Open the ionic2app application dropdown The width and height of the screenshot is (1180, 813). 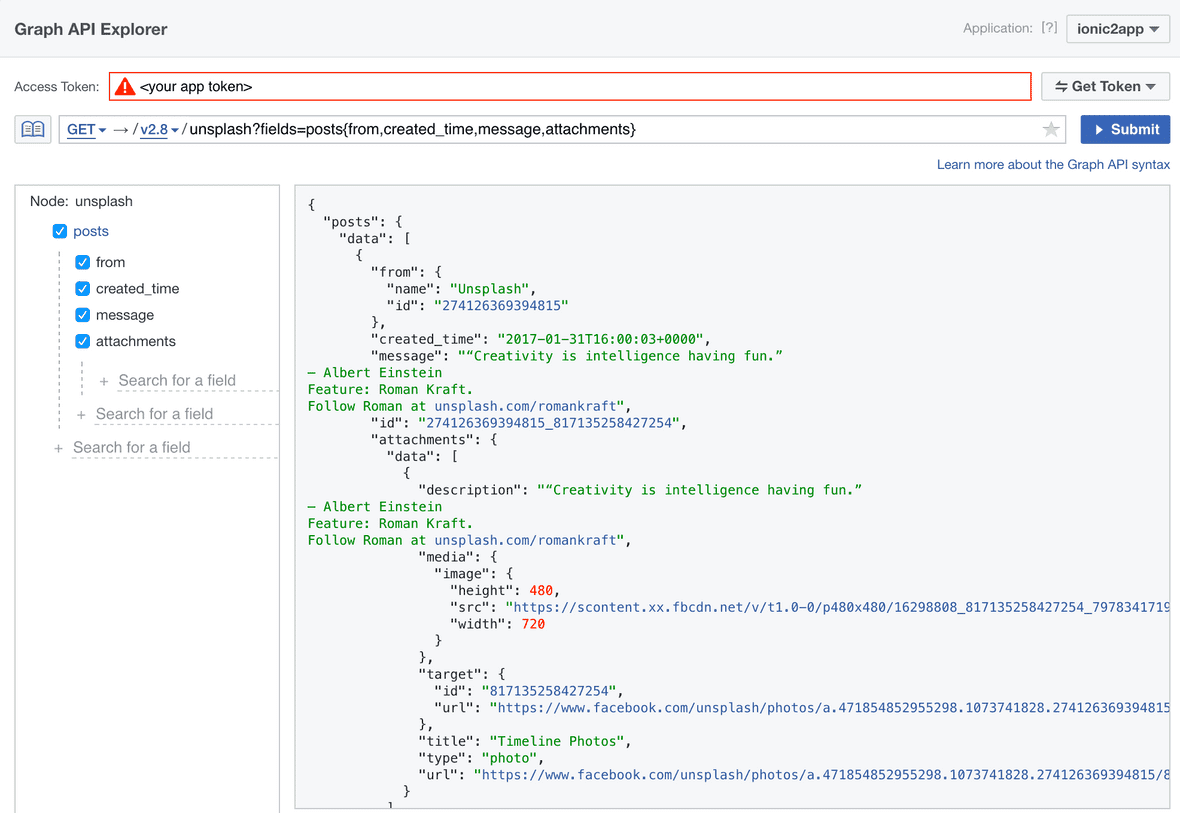[1117, 29]
